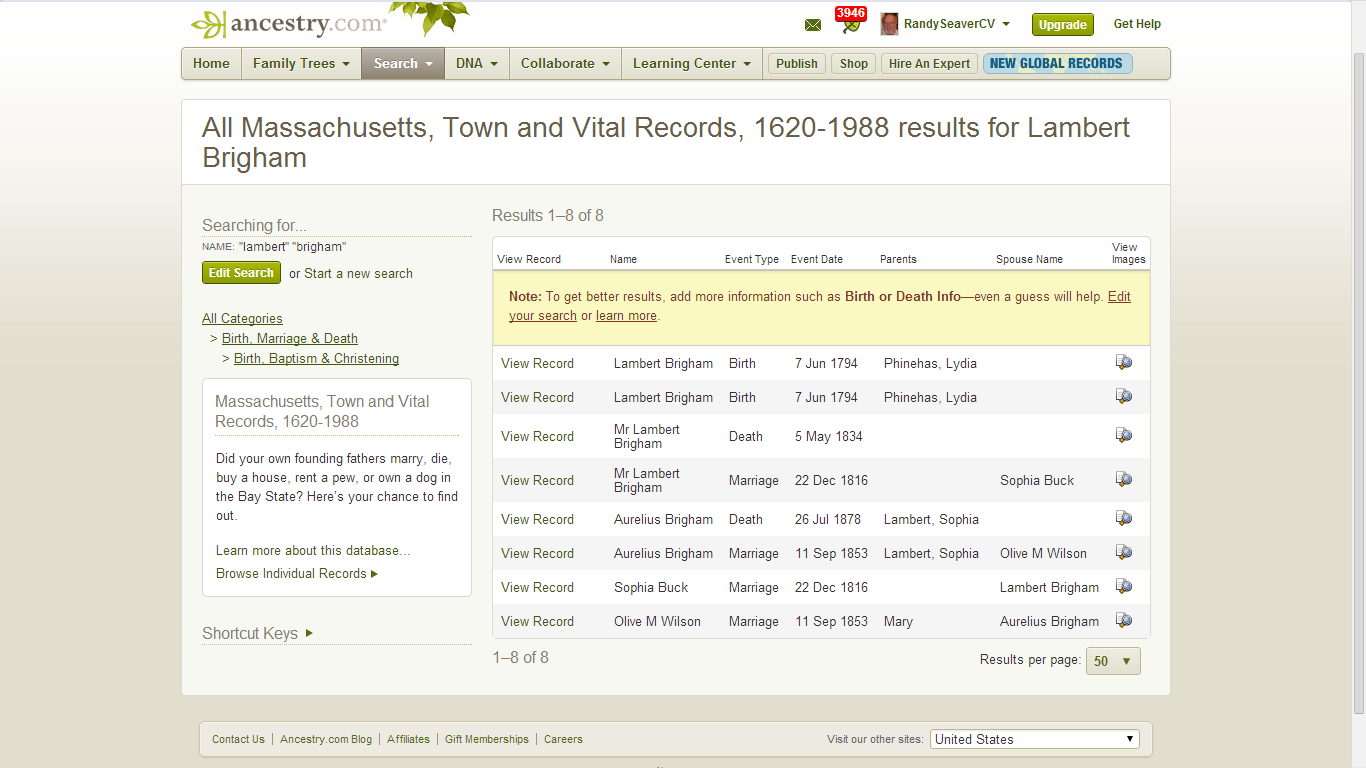Open the Shop page
Screen dimensions: 1366x768
point(854,63)
